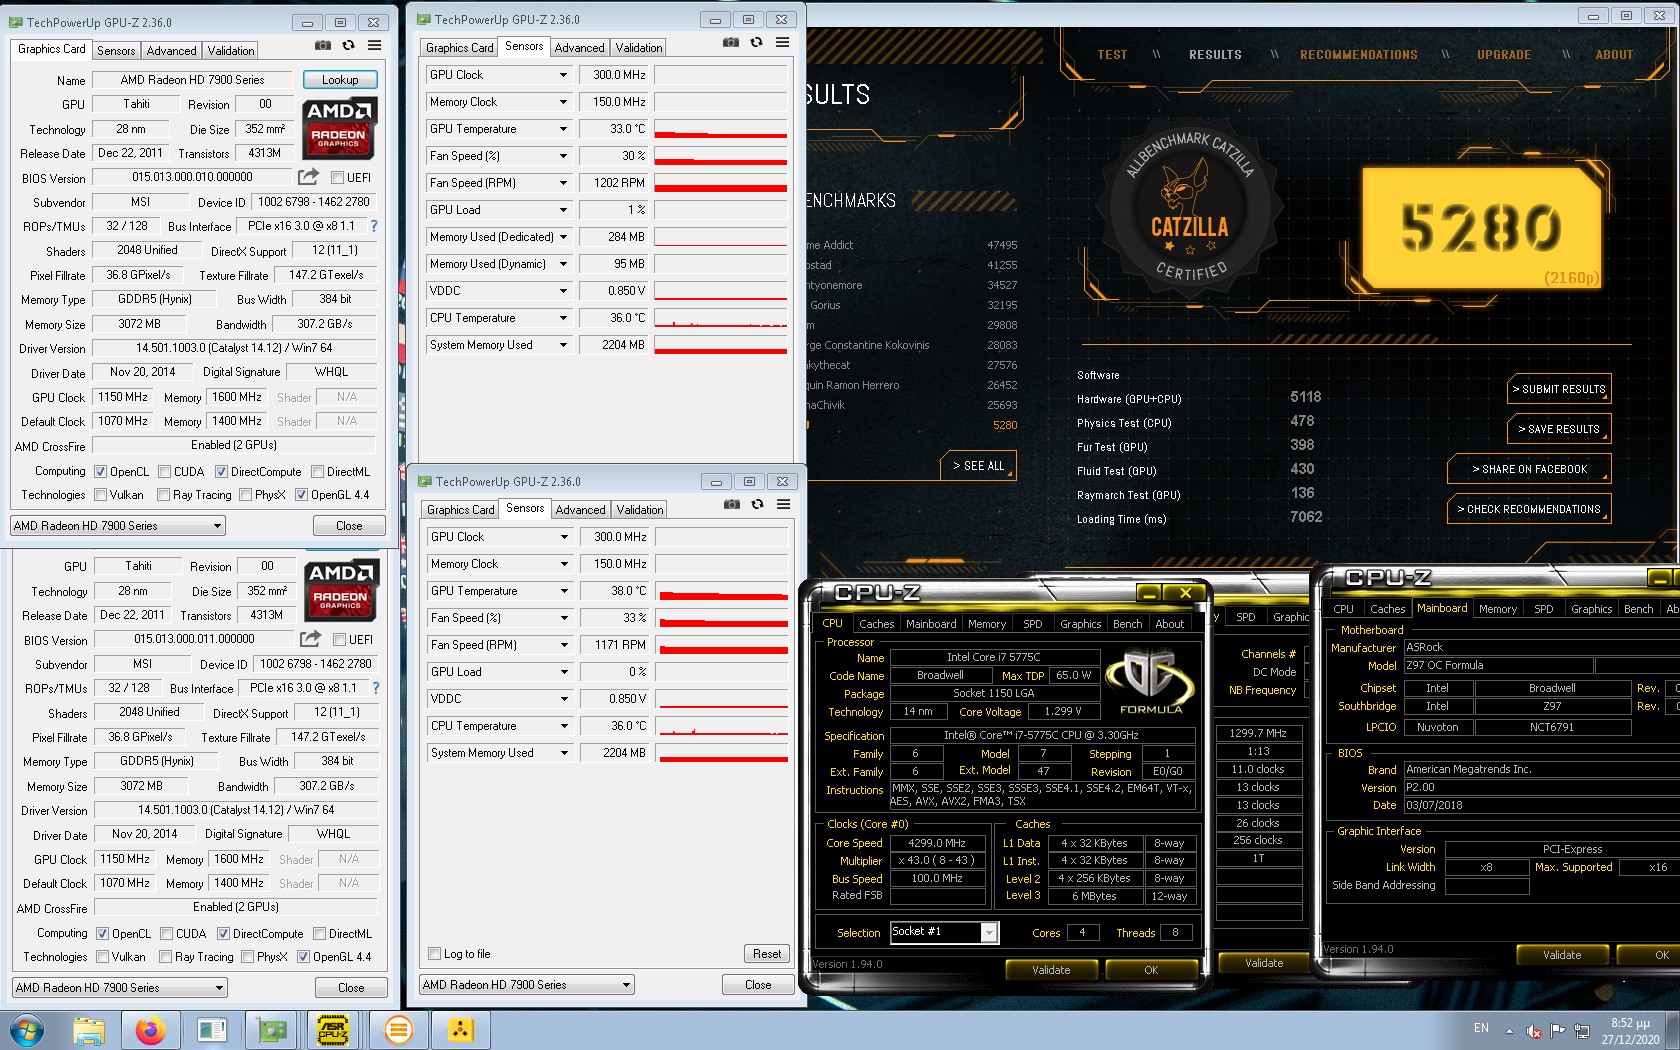Click AMD Radeon Graphics logo in upper card
The height and width of the screenshot is (1050, 1680).
coord(339,128)
